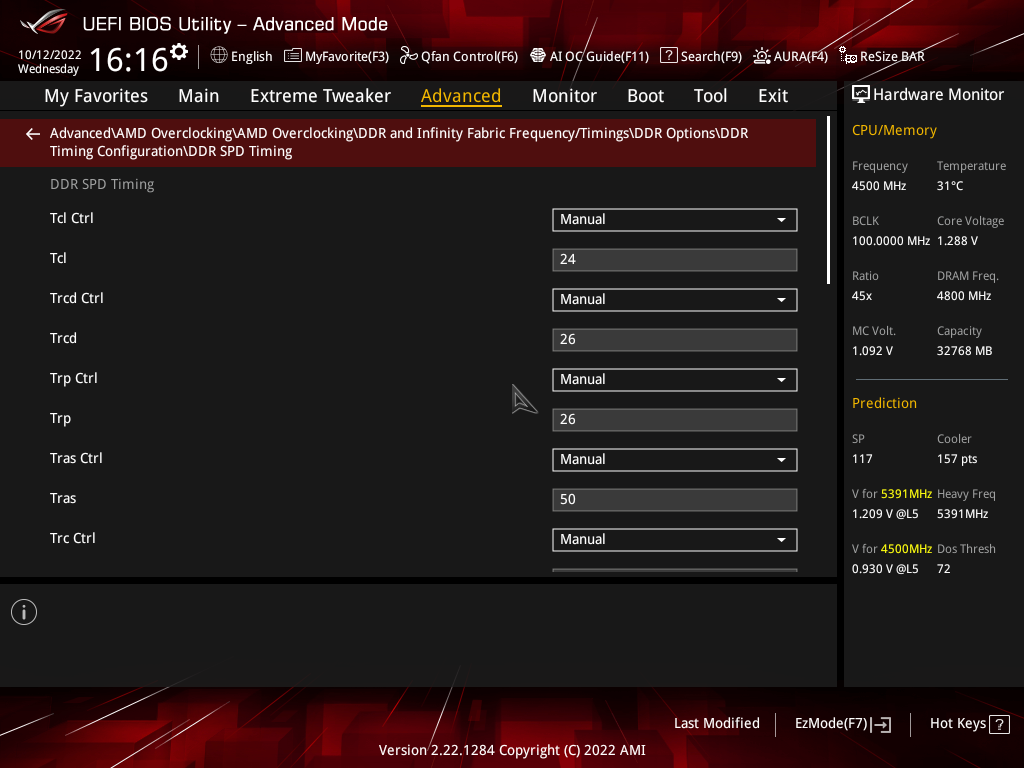The width and height of the screenshot is (1024, 768).
Task: Switch to the Main tab
Action: coord(199,96)
